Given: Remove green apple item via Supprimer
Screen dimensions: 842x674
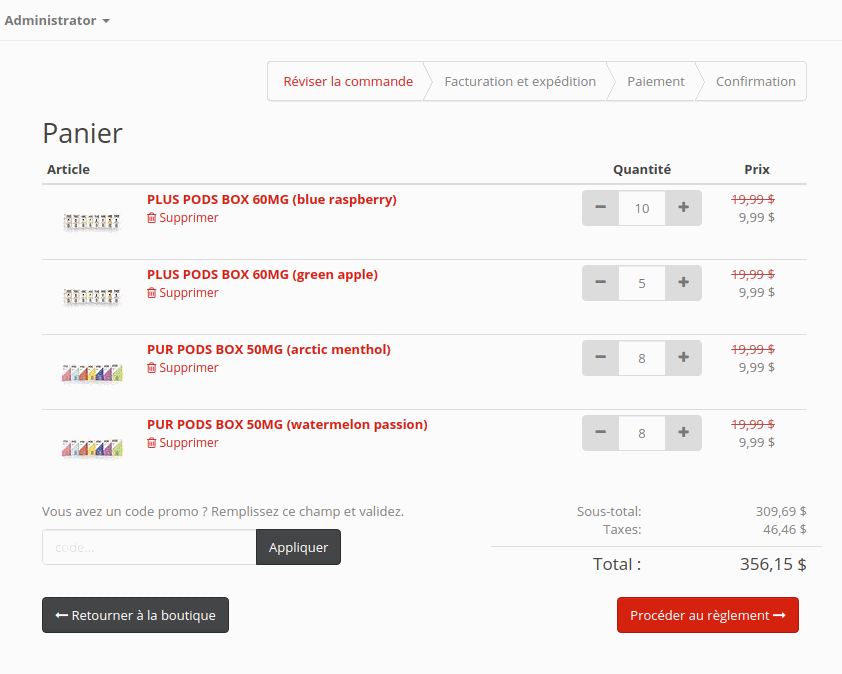Looking at the screenshot, I should coord(183,293).
